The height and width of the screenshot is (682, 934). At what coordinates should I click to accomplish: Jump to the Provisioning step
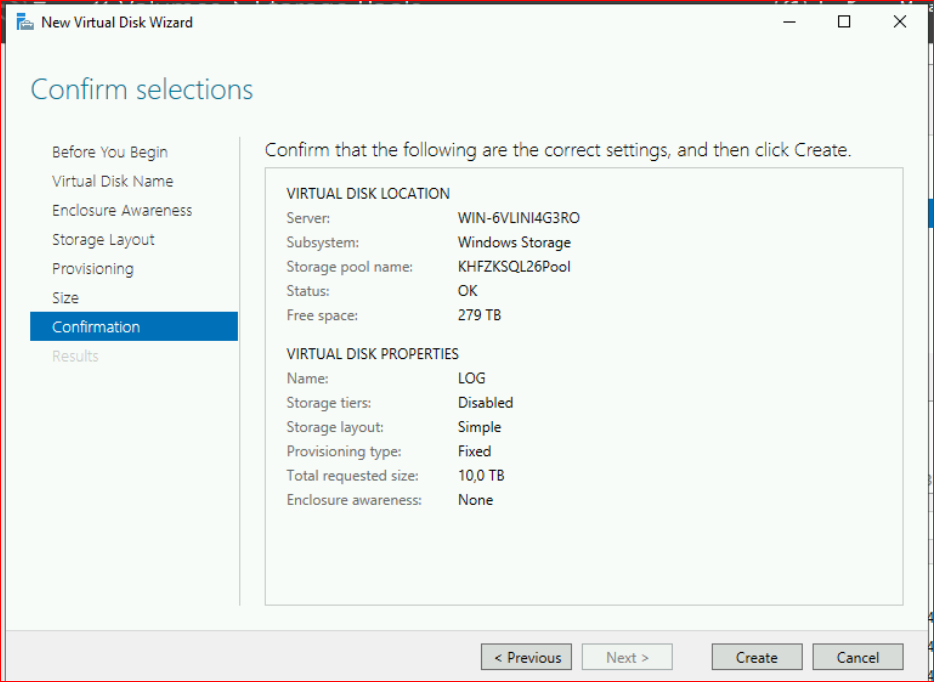click(x=92, y=268)
